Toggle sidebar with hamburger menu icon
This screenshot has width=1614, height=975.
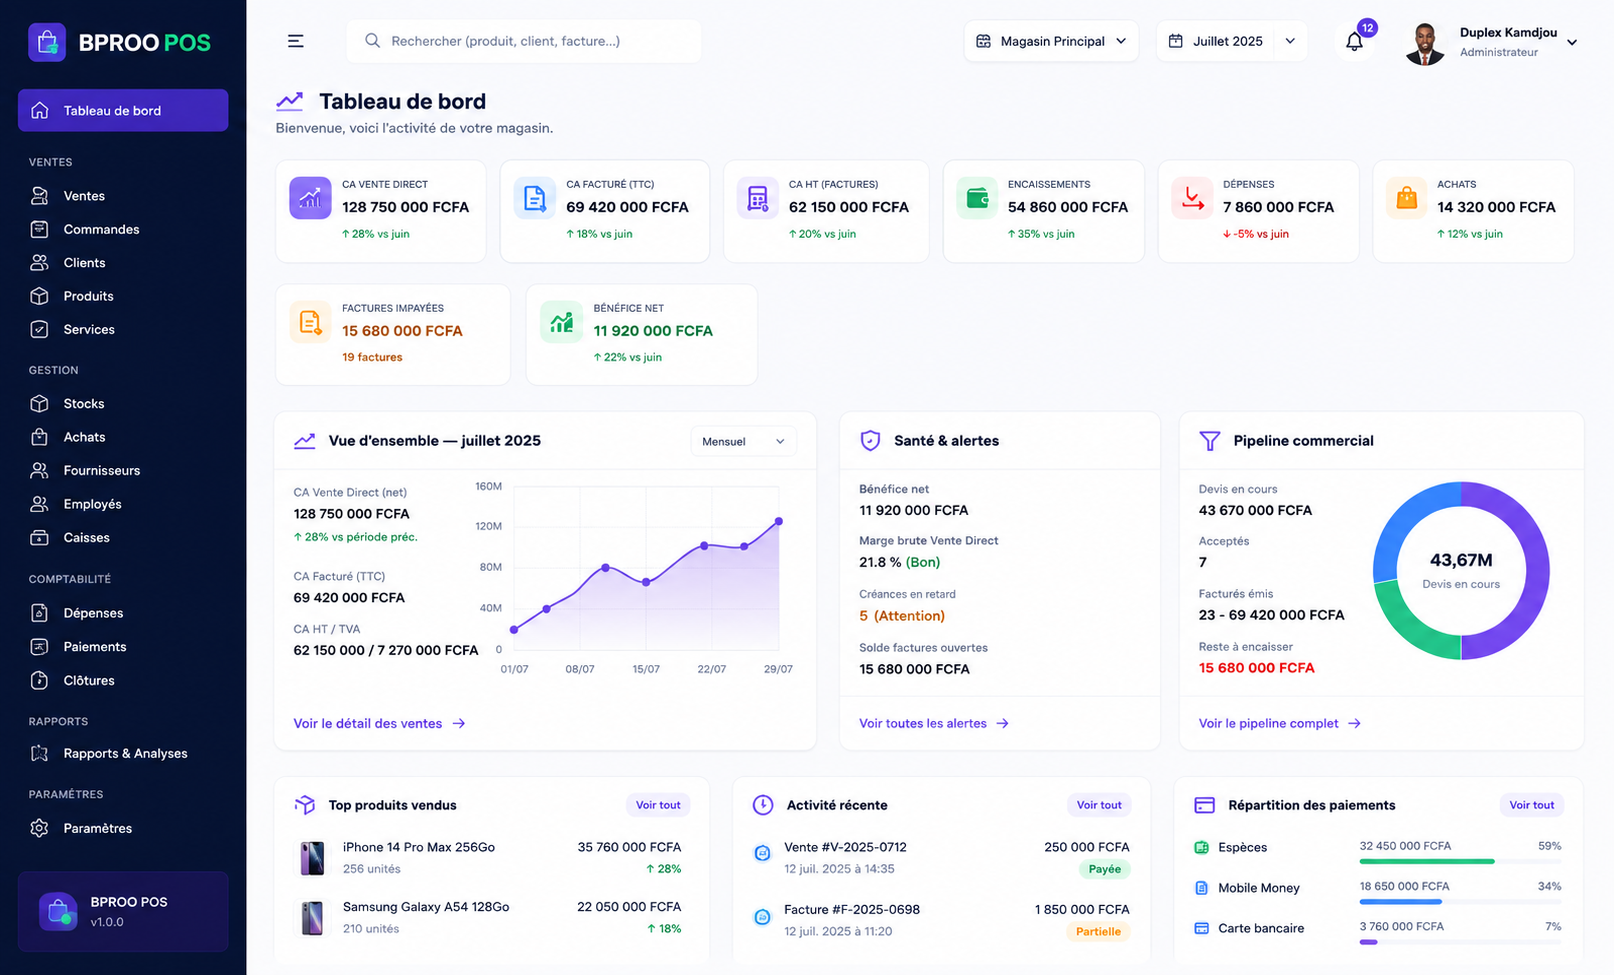(x=295, y=41)
